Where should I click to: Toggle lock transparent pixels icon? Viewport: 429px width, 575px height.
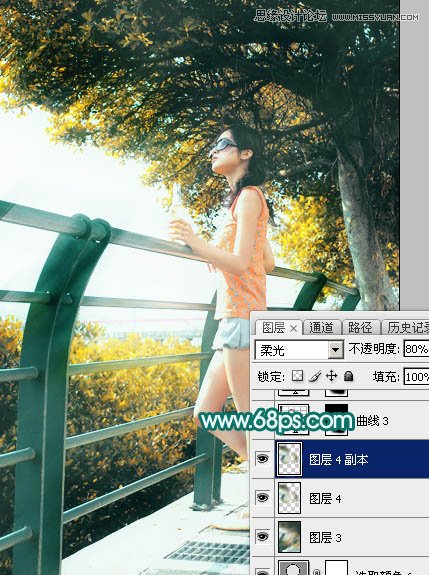(x=297, y=376)
